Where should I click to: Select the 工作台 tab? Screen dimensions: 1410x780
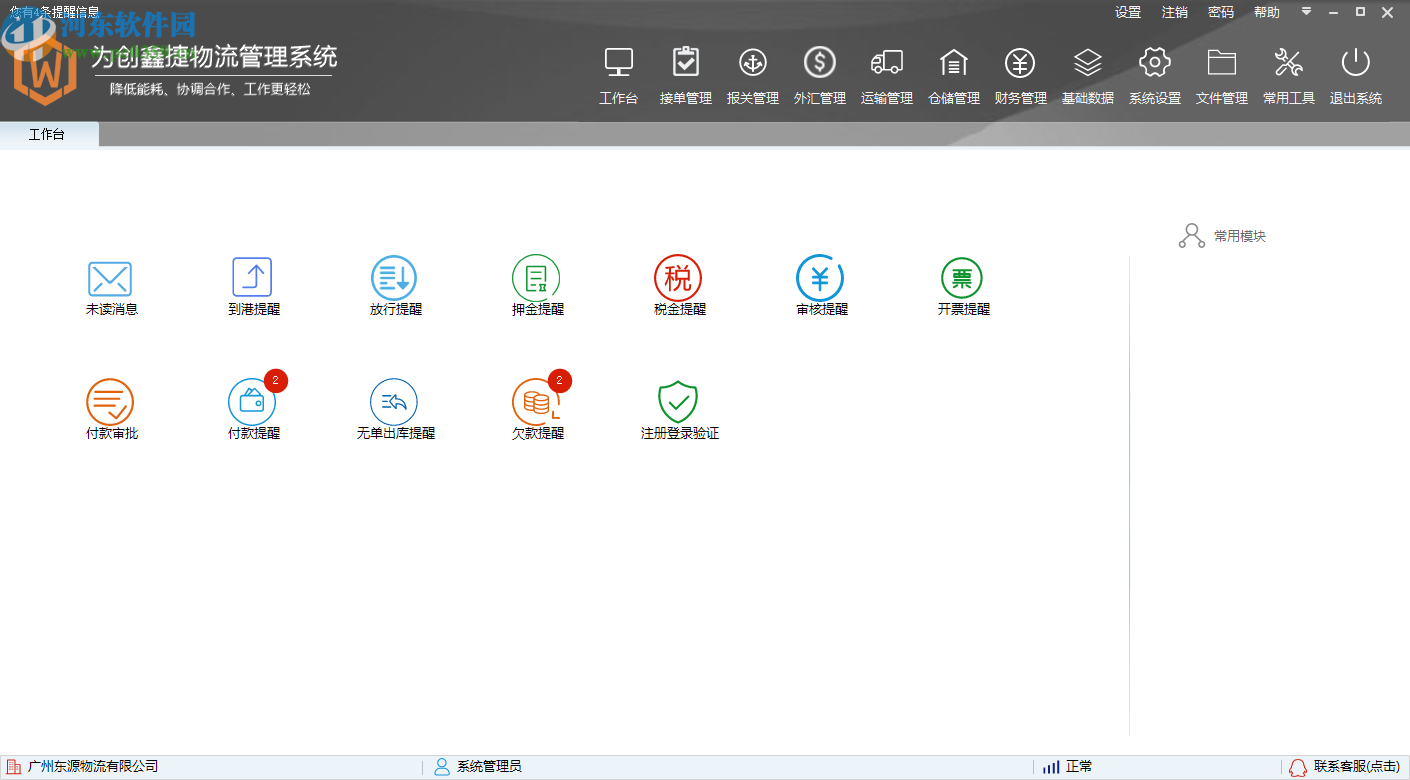[x=49, y=134]
